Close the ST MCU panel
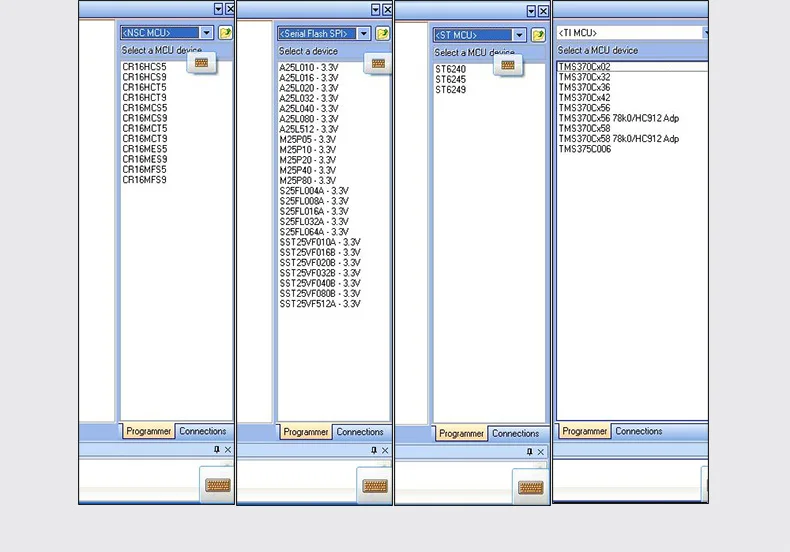The width and height of the screenshot is (790, 552). click(543, 11)
